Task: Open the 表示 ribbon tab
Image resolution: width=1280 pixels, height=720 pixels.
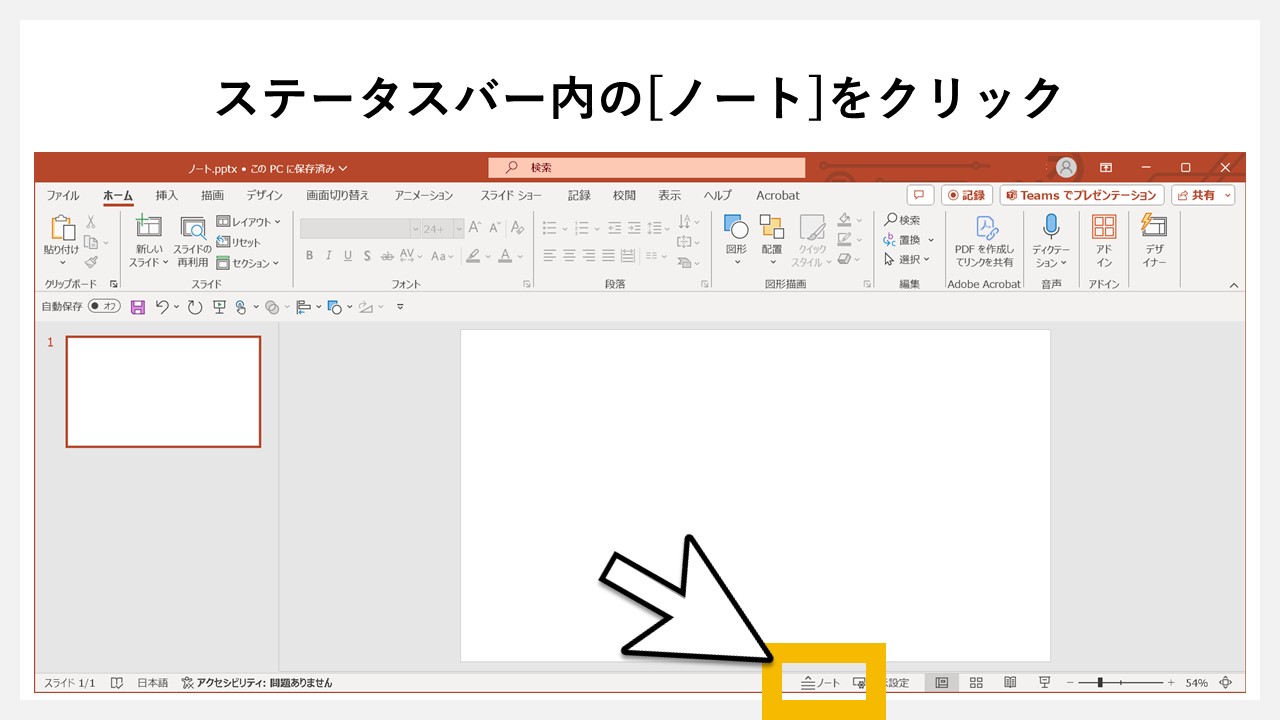Action: (x=668, y=195)
